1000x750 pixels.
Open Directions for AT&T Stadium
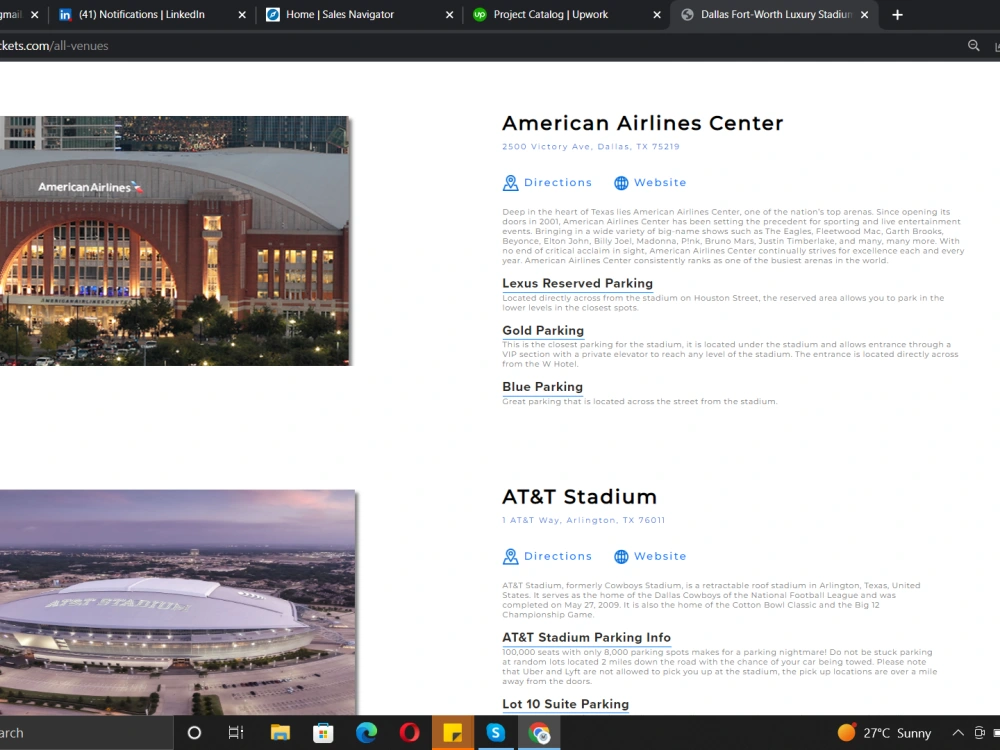click(x=557, y=556)
